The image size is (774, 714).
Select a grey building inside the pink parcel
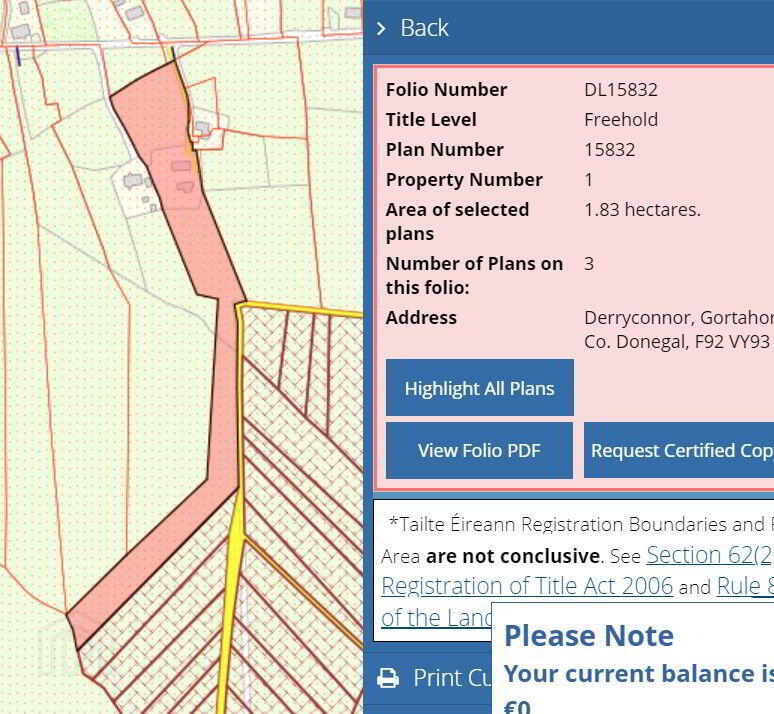(181, 166)
